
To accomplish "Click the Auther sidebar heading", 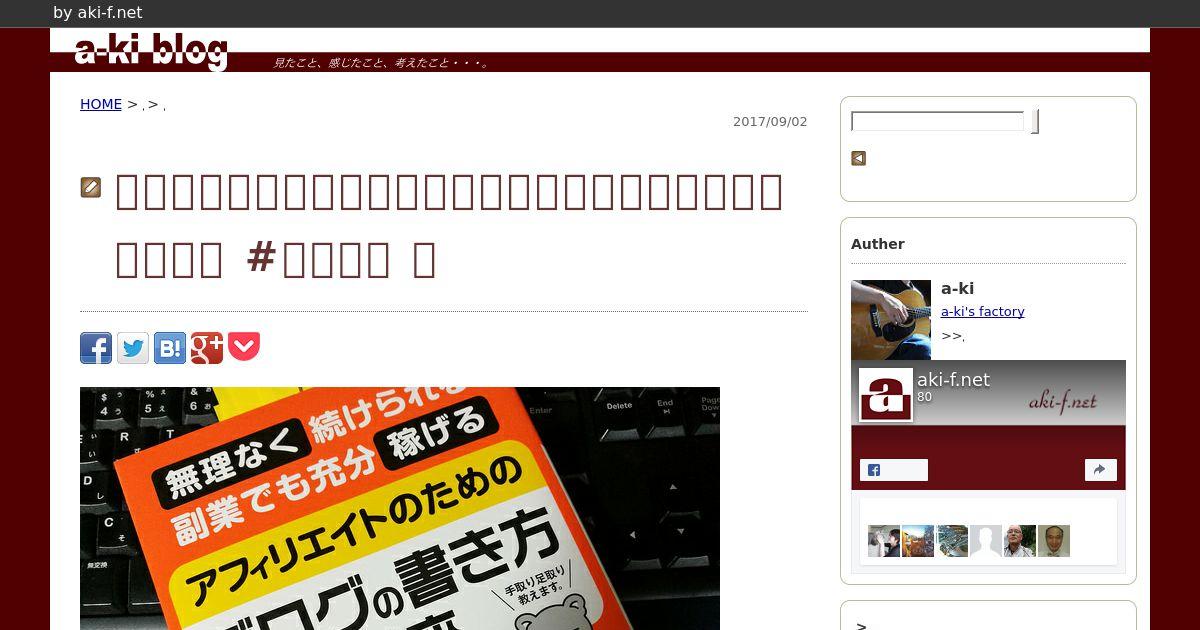I will (x=878, y=244).
